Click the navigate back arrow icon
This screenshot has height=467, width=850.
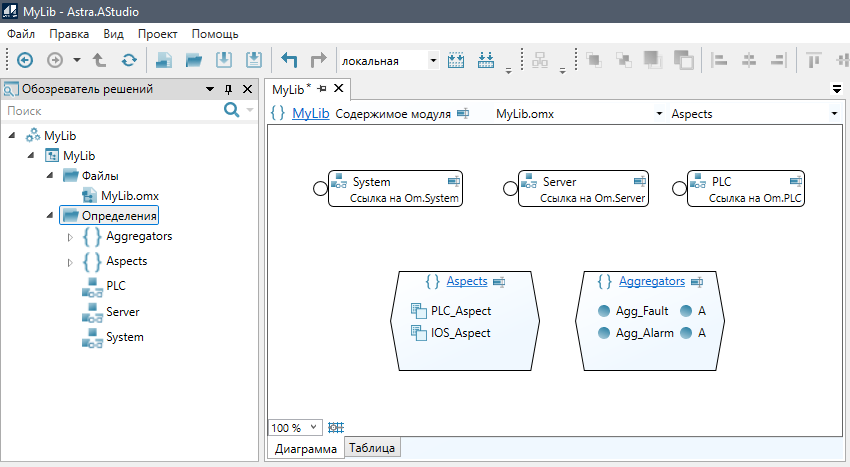tap(25, 60)
